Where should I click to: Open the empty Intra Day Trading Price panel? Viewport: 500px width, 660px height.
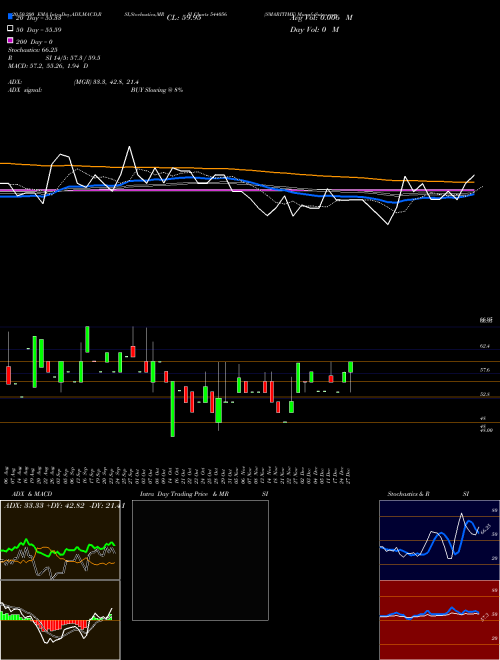click(200, 560)
